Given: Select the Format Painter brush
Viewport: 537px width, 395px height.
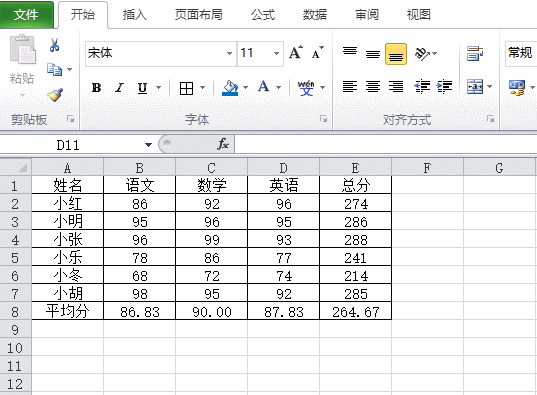Looking at the screenshot, I should click(55, 95).
